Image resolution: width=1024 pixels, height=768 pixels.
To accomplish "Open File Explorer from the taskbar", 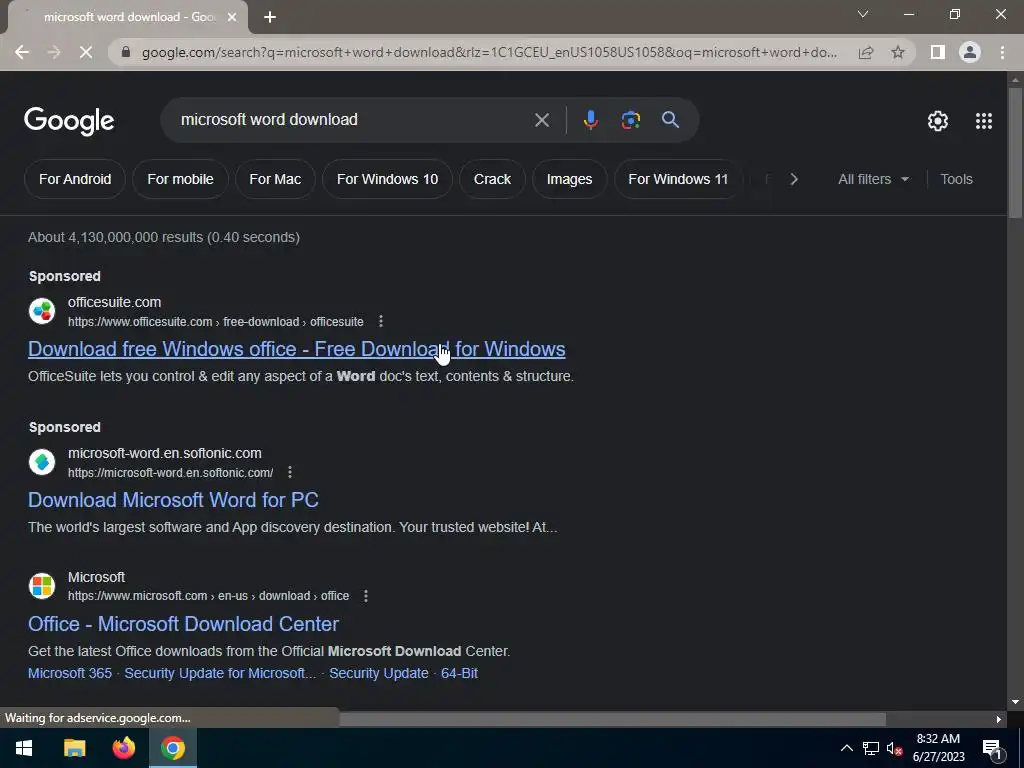I will click(x=74, y=748).
